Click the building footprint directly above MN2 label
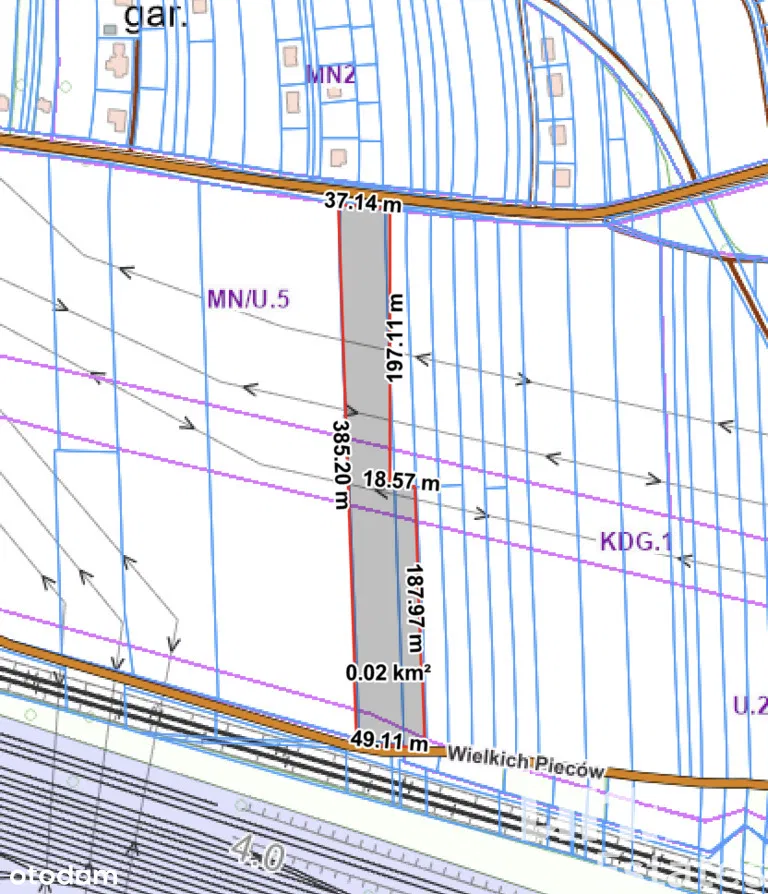 292,54
